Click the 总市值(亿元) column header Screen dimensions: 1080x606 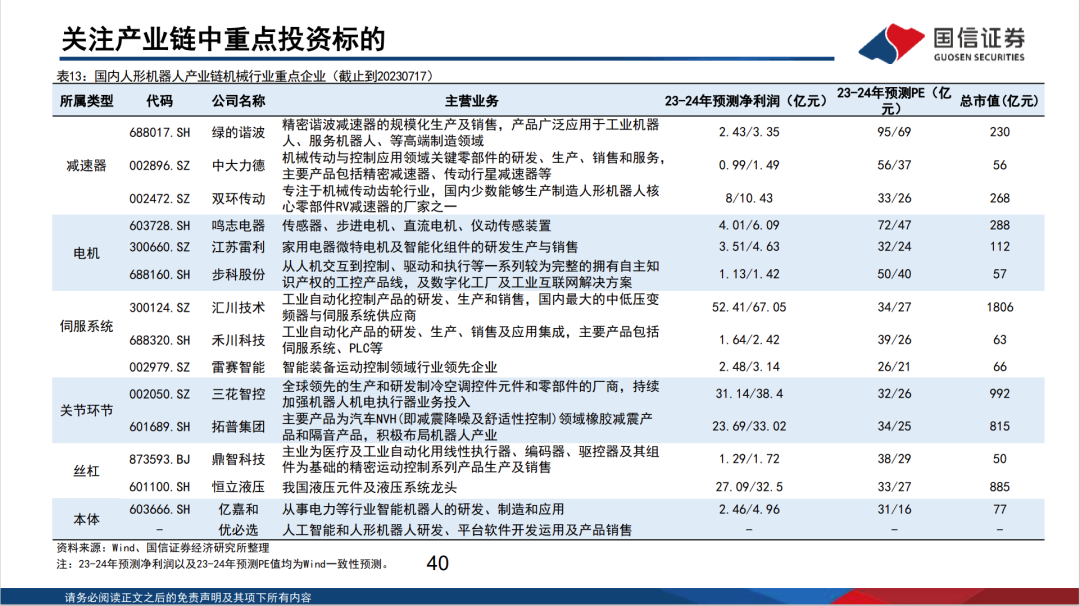[999, 101]
